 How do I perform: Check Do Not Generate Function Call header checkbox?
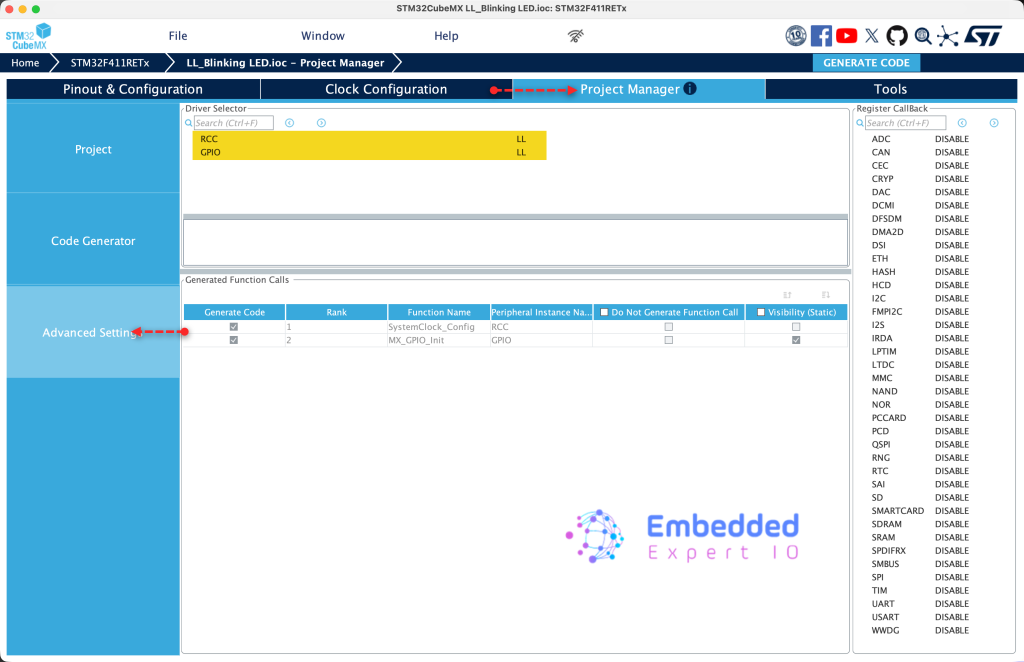pyautogui.click(x=604, y=312)
